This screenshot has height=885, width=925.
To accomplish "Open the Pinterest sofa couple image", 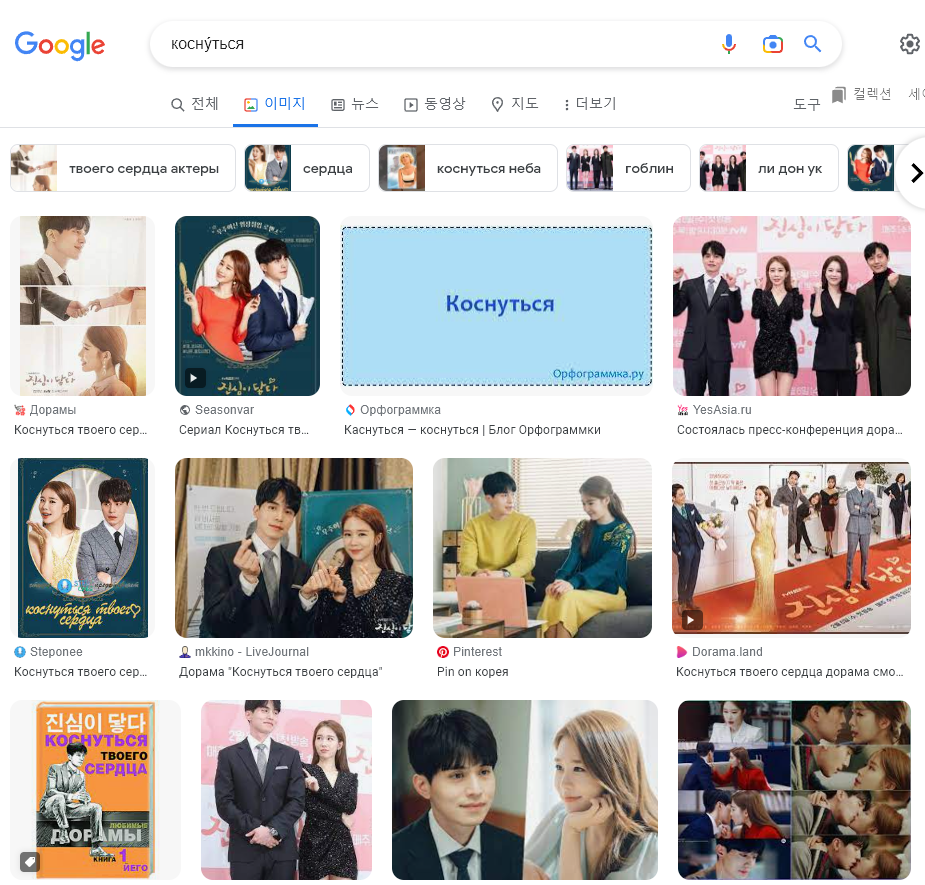I will pos(542,548).
